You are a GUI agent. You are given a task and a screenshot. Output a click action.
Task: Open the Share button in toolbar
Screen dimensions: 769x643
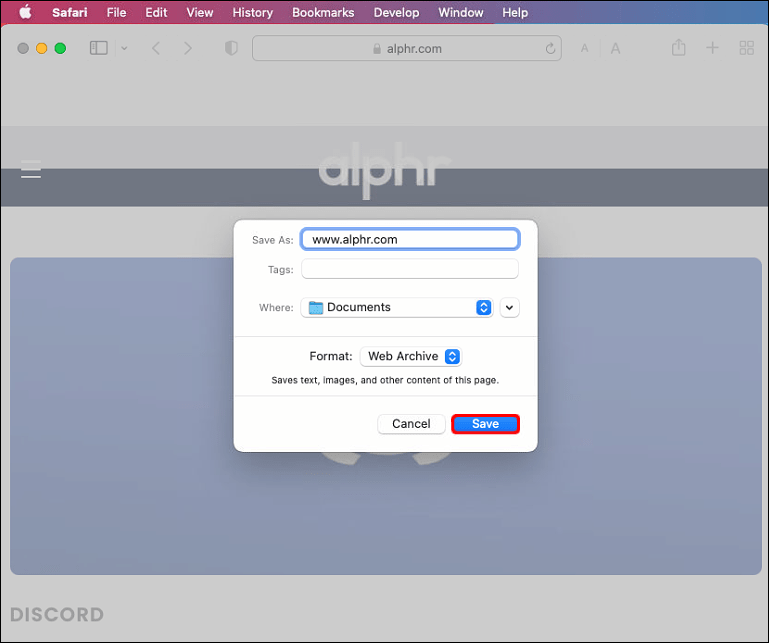679,48
